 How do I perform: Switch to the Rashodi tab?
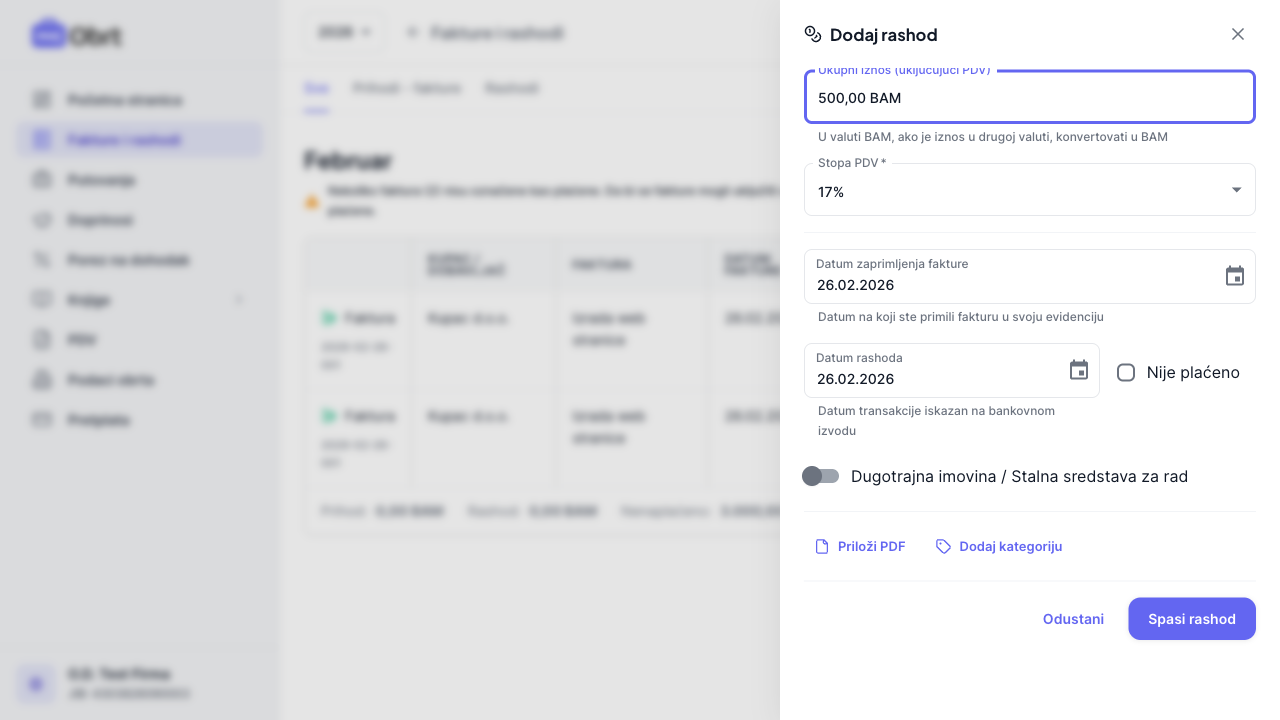click(511, 88)
